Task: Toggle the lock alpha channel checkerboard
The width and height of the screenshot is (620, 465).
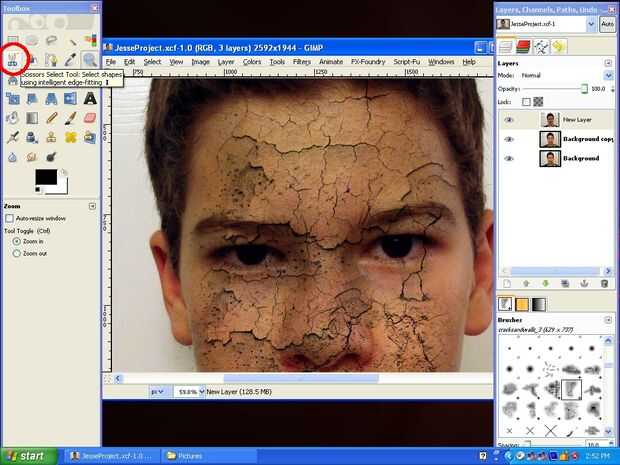Action: click(538, 102)
